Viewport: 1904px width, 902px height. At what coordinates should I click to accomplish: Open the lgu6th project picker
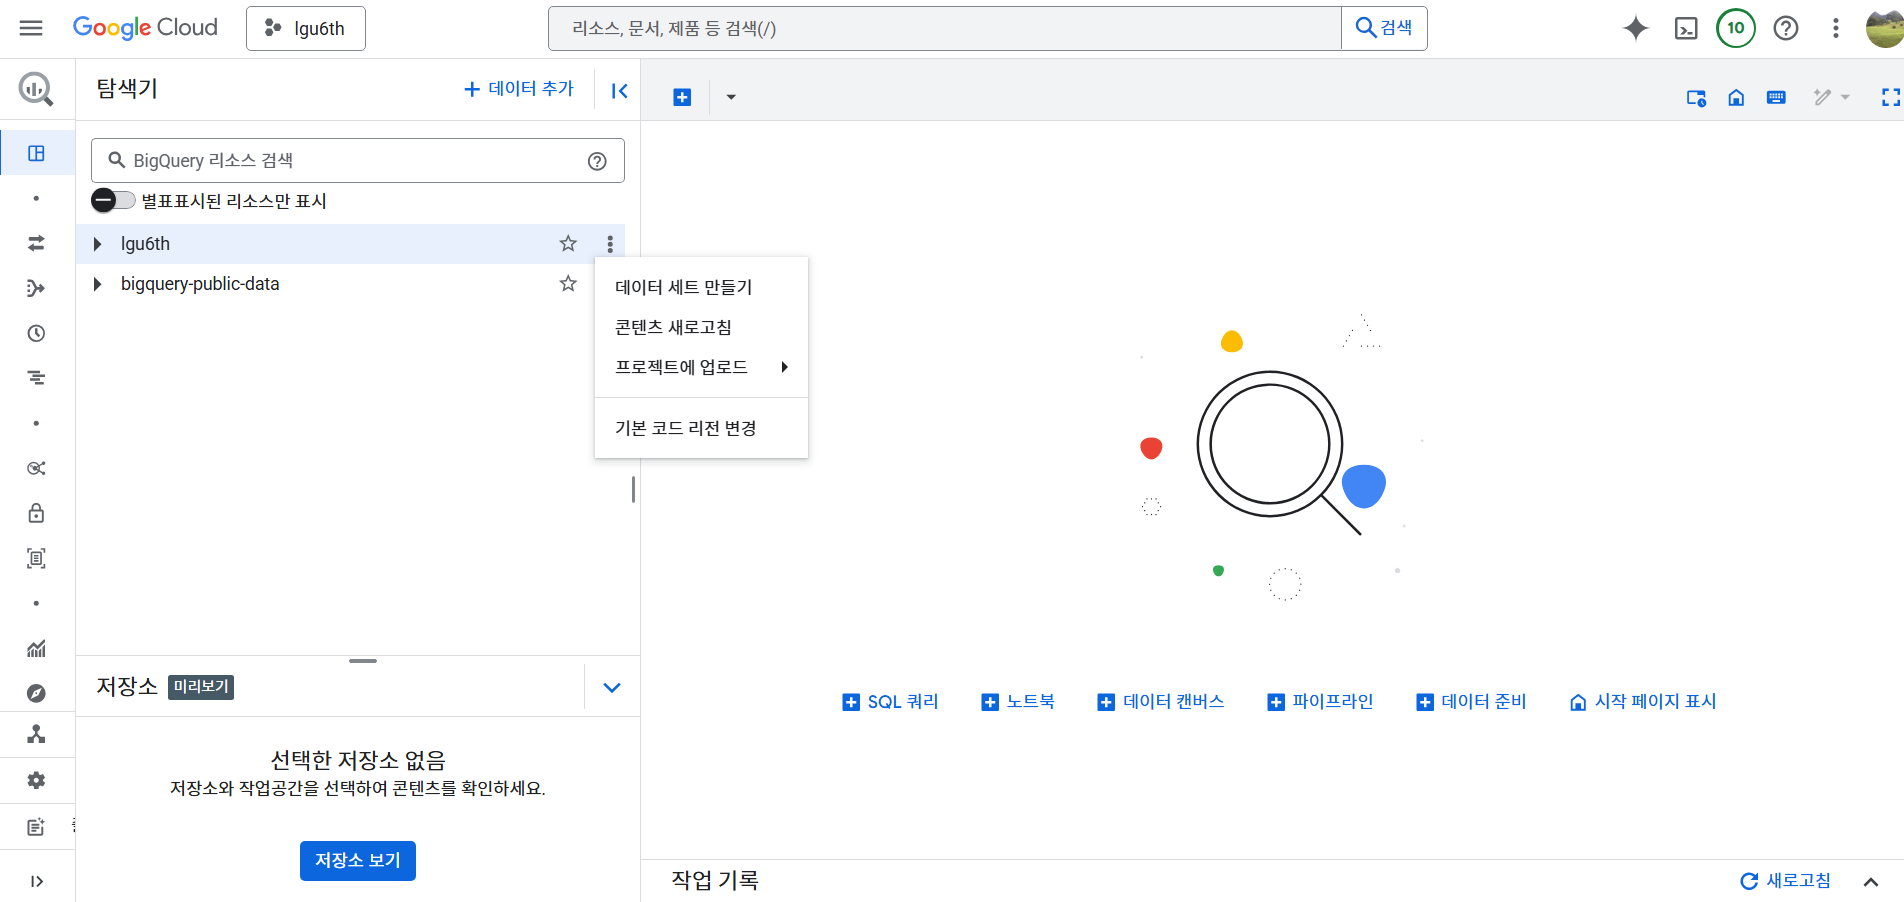click(x=306, y=28)
